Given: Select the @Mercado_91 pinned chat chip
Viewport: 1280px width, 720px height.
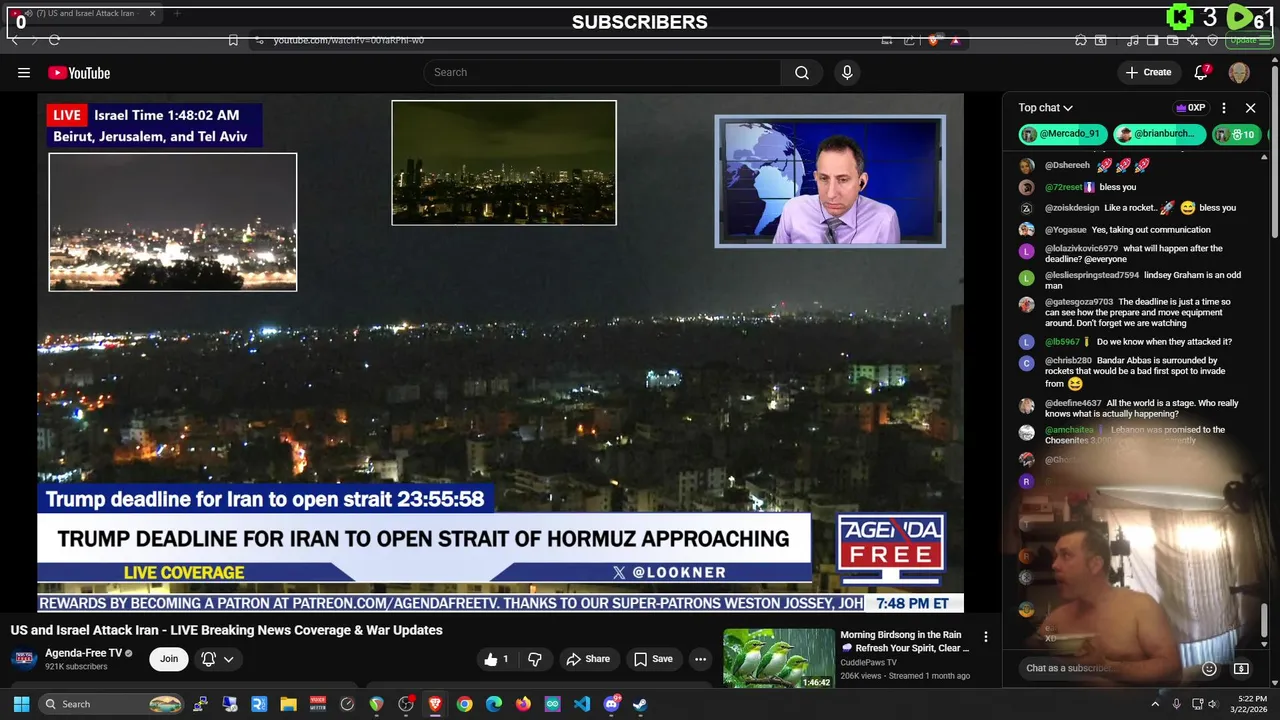Looking at the screenshot, I should pyautogui.click(x=1061, y=134).
